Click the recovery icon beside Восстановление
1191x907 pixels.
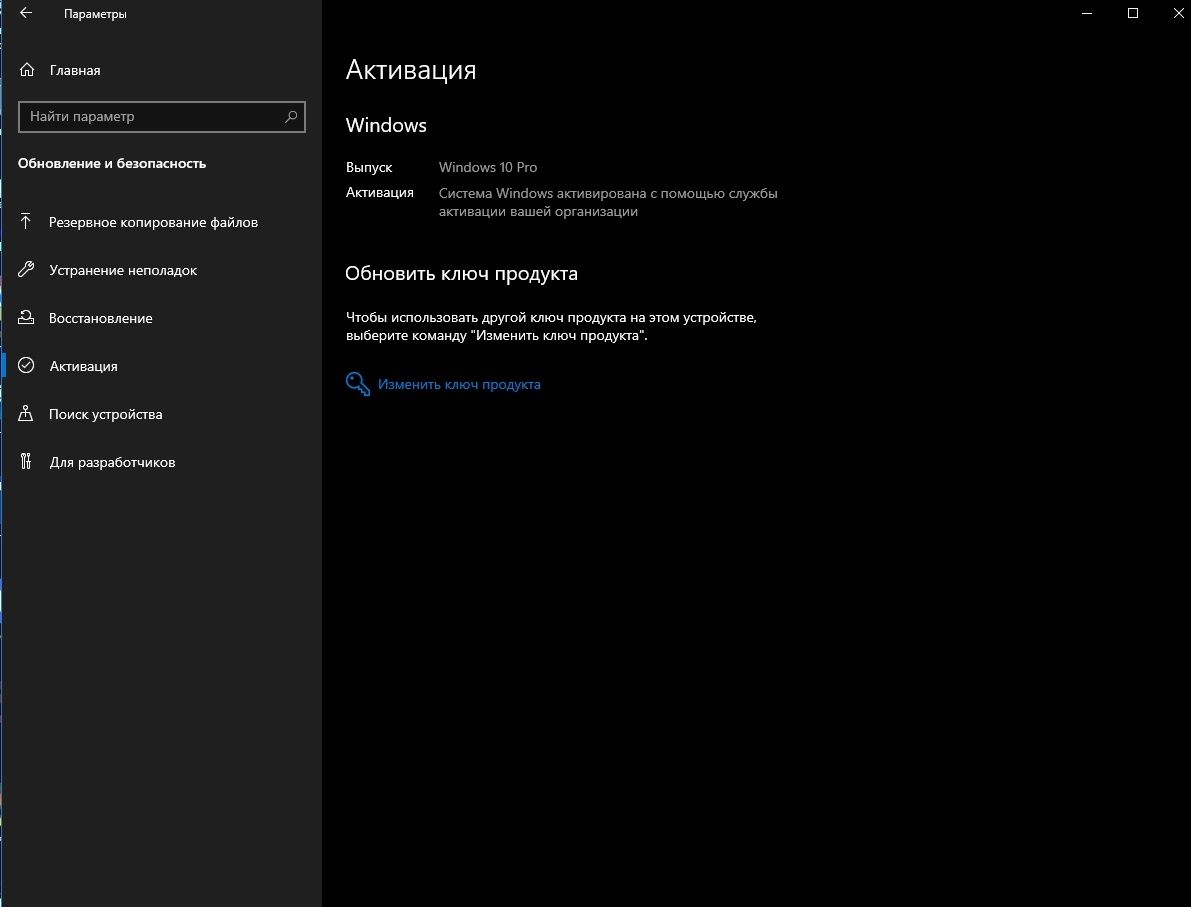click(26, 318)
